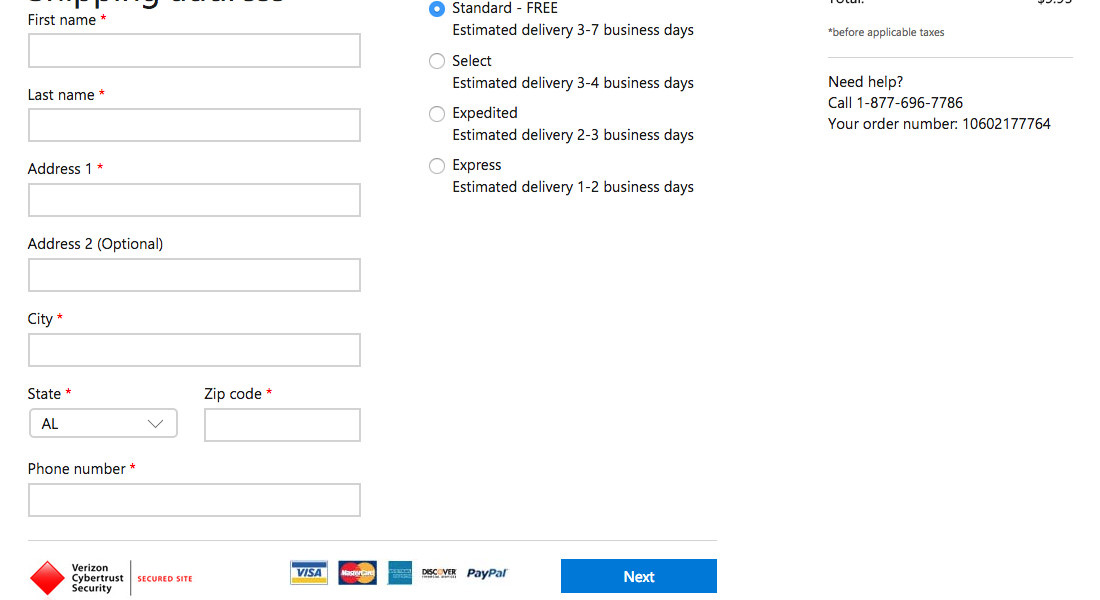Click the First name field

coord(194,51)
